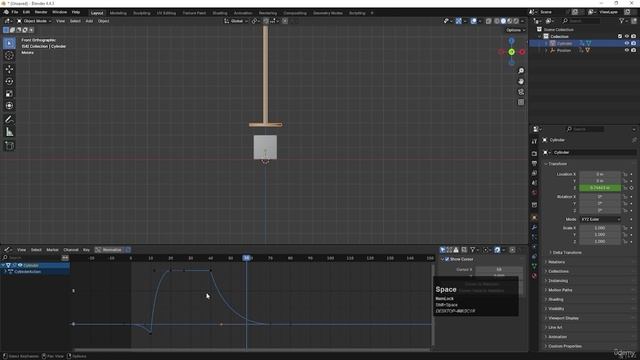
Task: Toggle viewport overlays button
Action: click(x=473, y=21)
